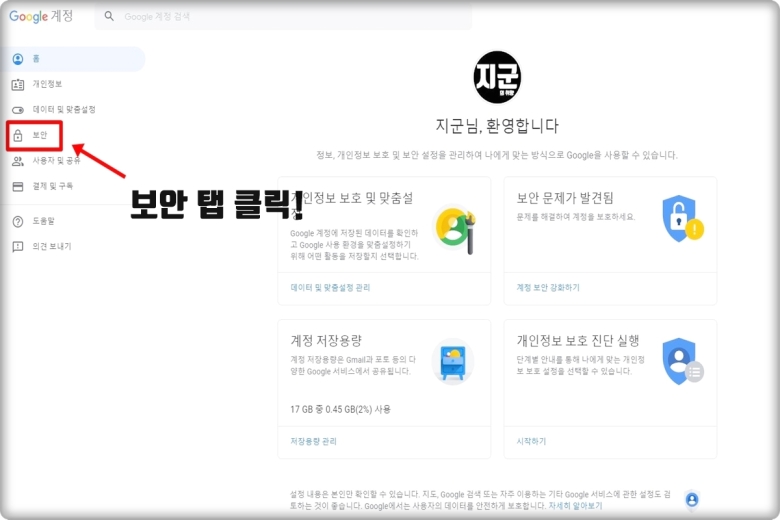
Task: Click the account storage drawer illustration
Action: pos(453,362)
